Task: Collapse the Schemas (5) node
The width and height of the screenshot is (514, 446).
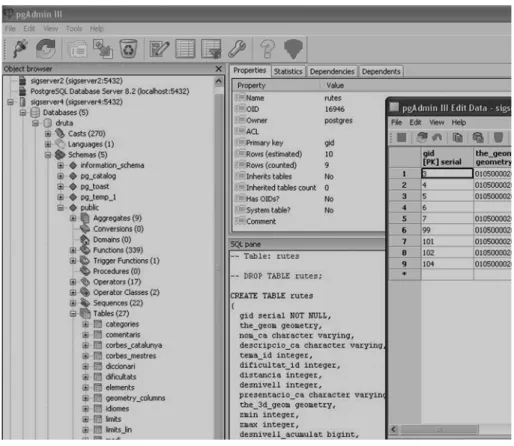Action: (48, 155)
